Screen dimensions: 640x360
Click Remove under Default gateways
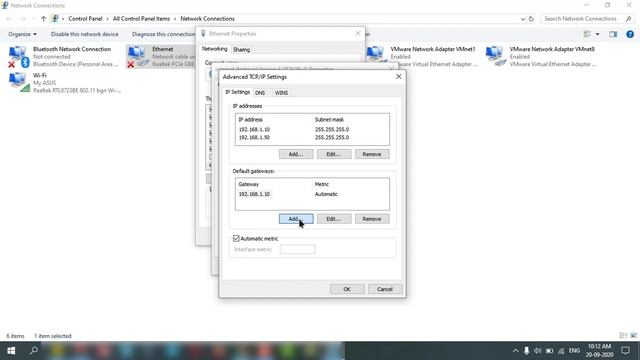(372, 219)
